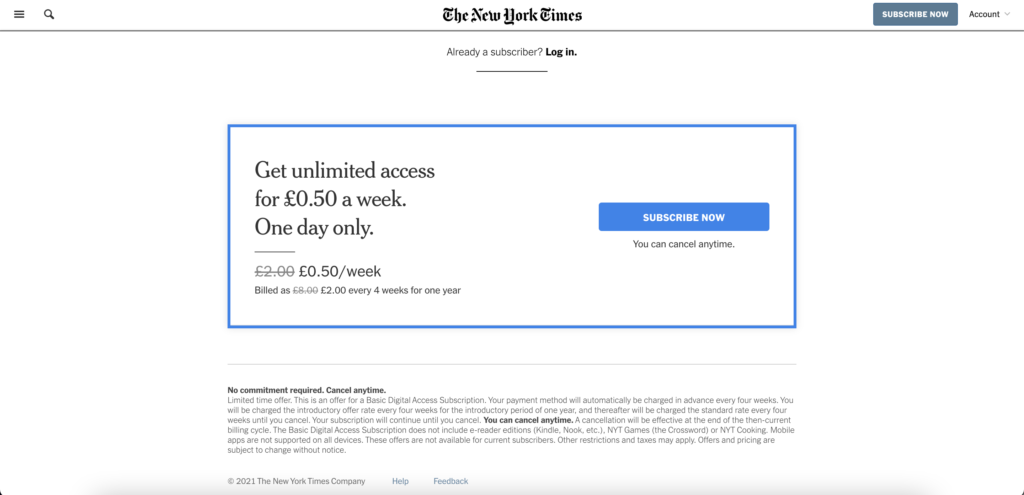Image resolution: width=1024 pixels, height=495 pixels.
Task: Click the 'Billed as' four-week billing line
Action: coord(358,291)
